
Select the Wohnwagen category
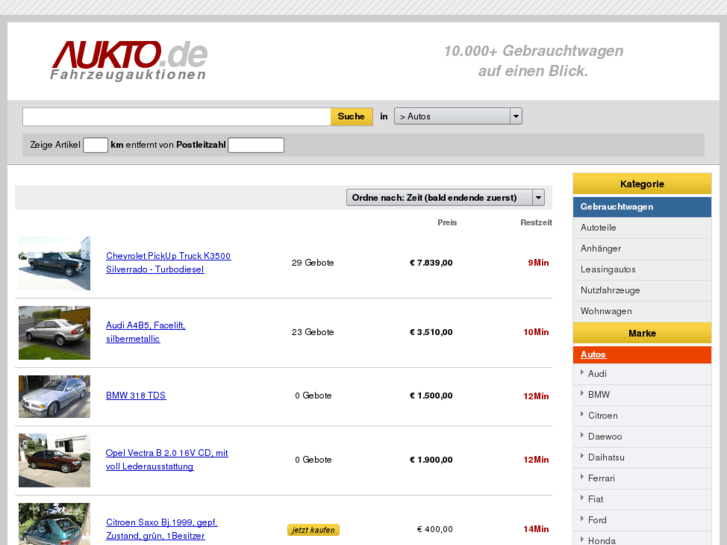point(642,311)
